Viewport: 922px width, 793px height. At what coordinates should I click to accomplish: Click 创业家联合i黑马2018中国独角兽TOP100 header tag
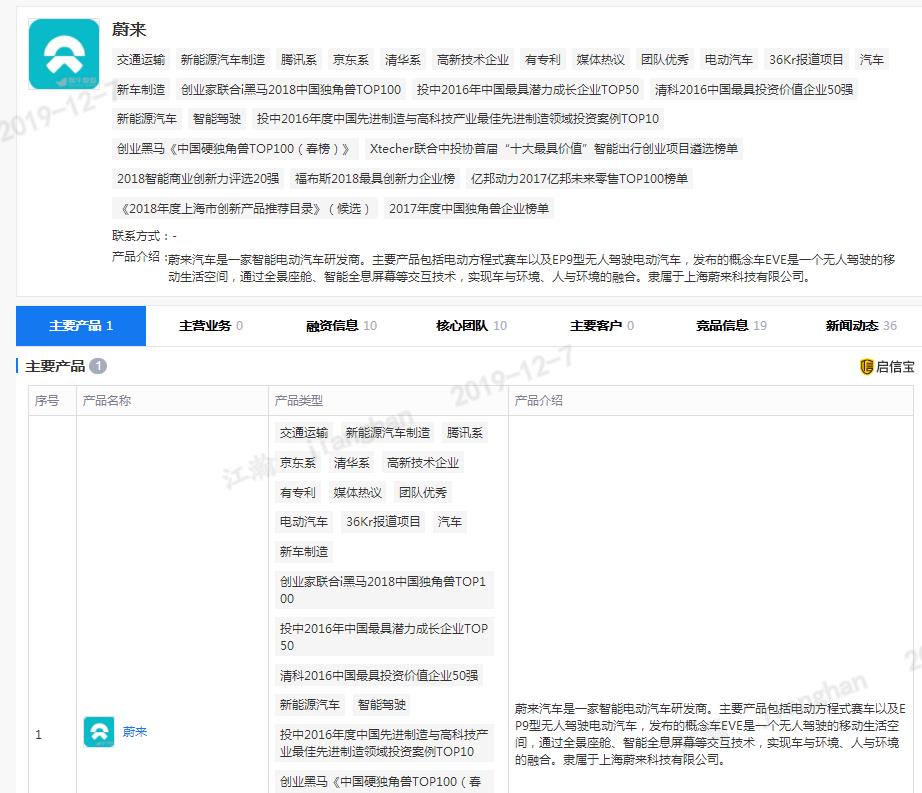click(291, 89)
